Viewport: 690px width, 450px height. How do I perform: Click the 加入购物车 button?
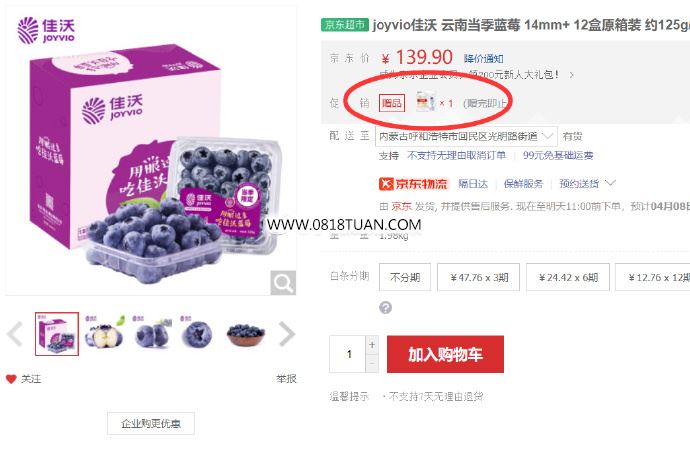pyautogui.click(x=445, y=354)
